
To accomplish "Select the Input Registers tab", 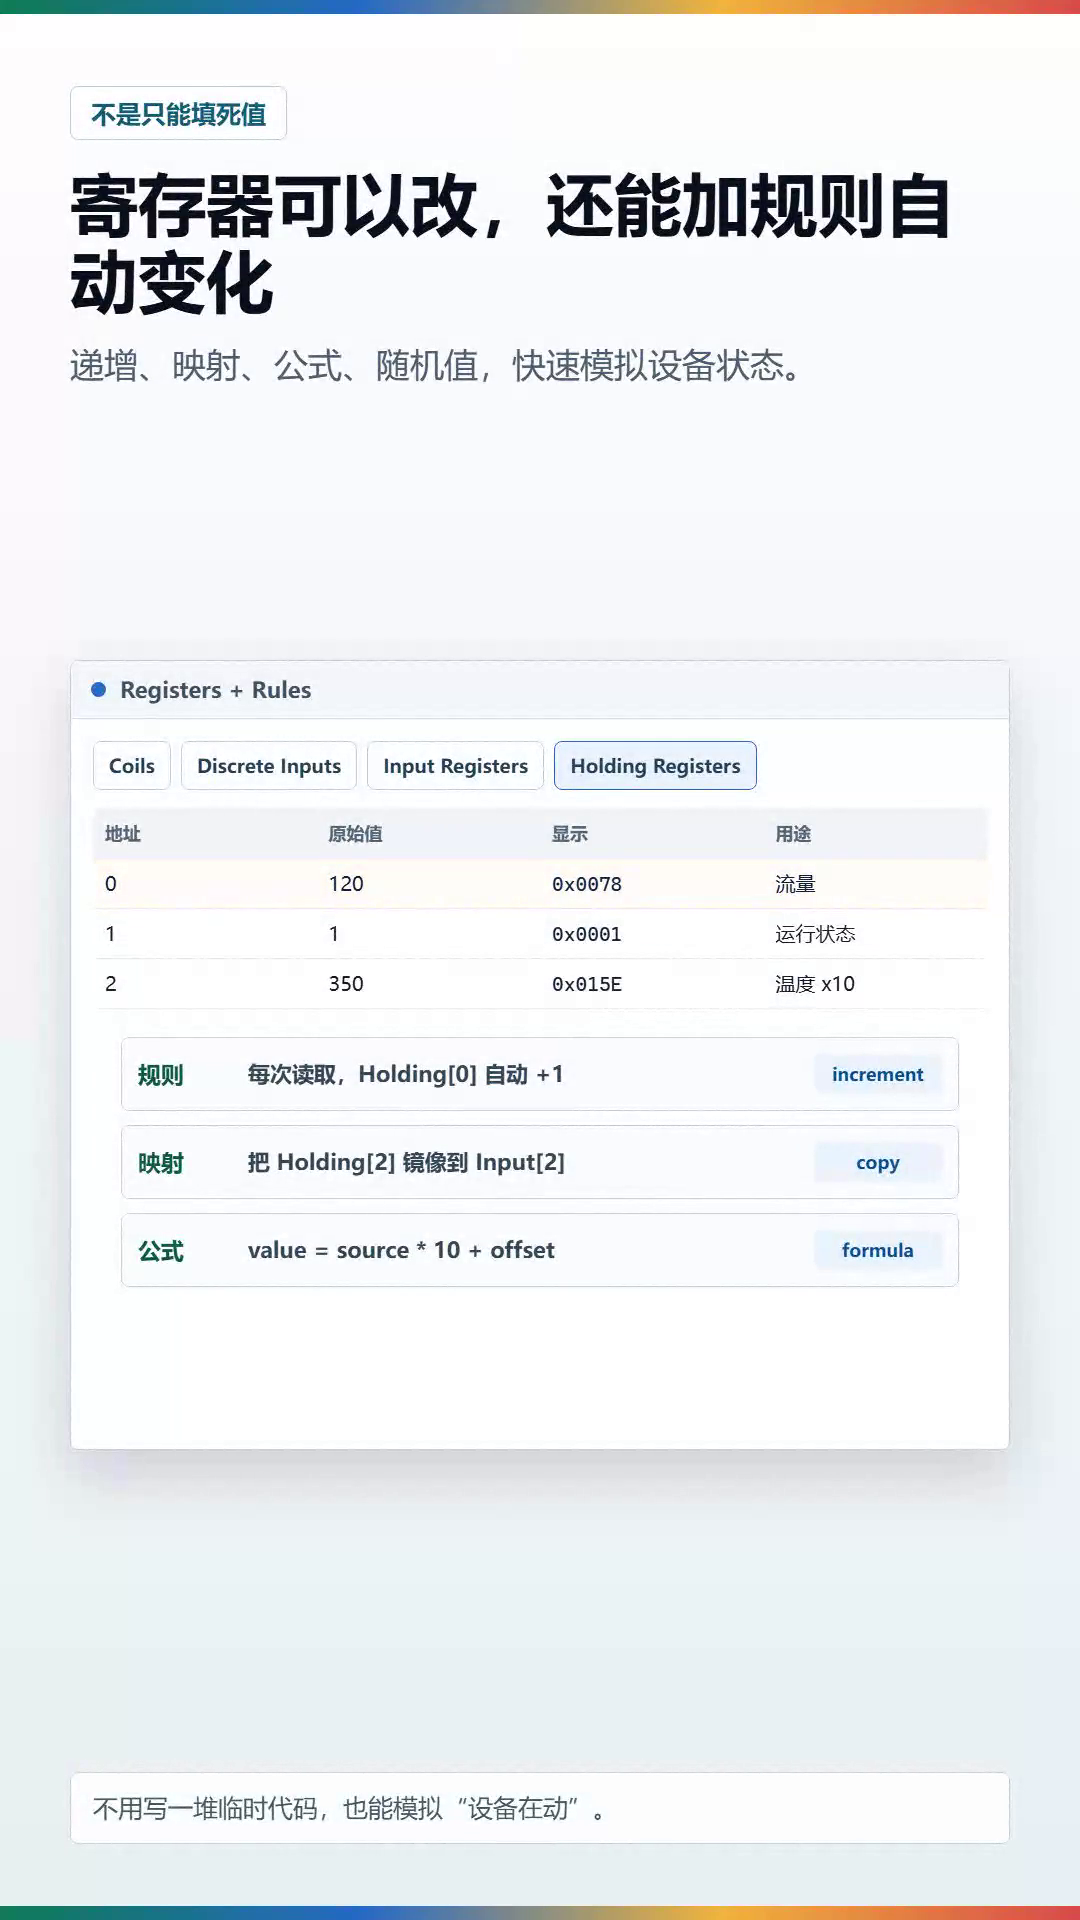I will pos(455,766).
